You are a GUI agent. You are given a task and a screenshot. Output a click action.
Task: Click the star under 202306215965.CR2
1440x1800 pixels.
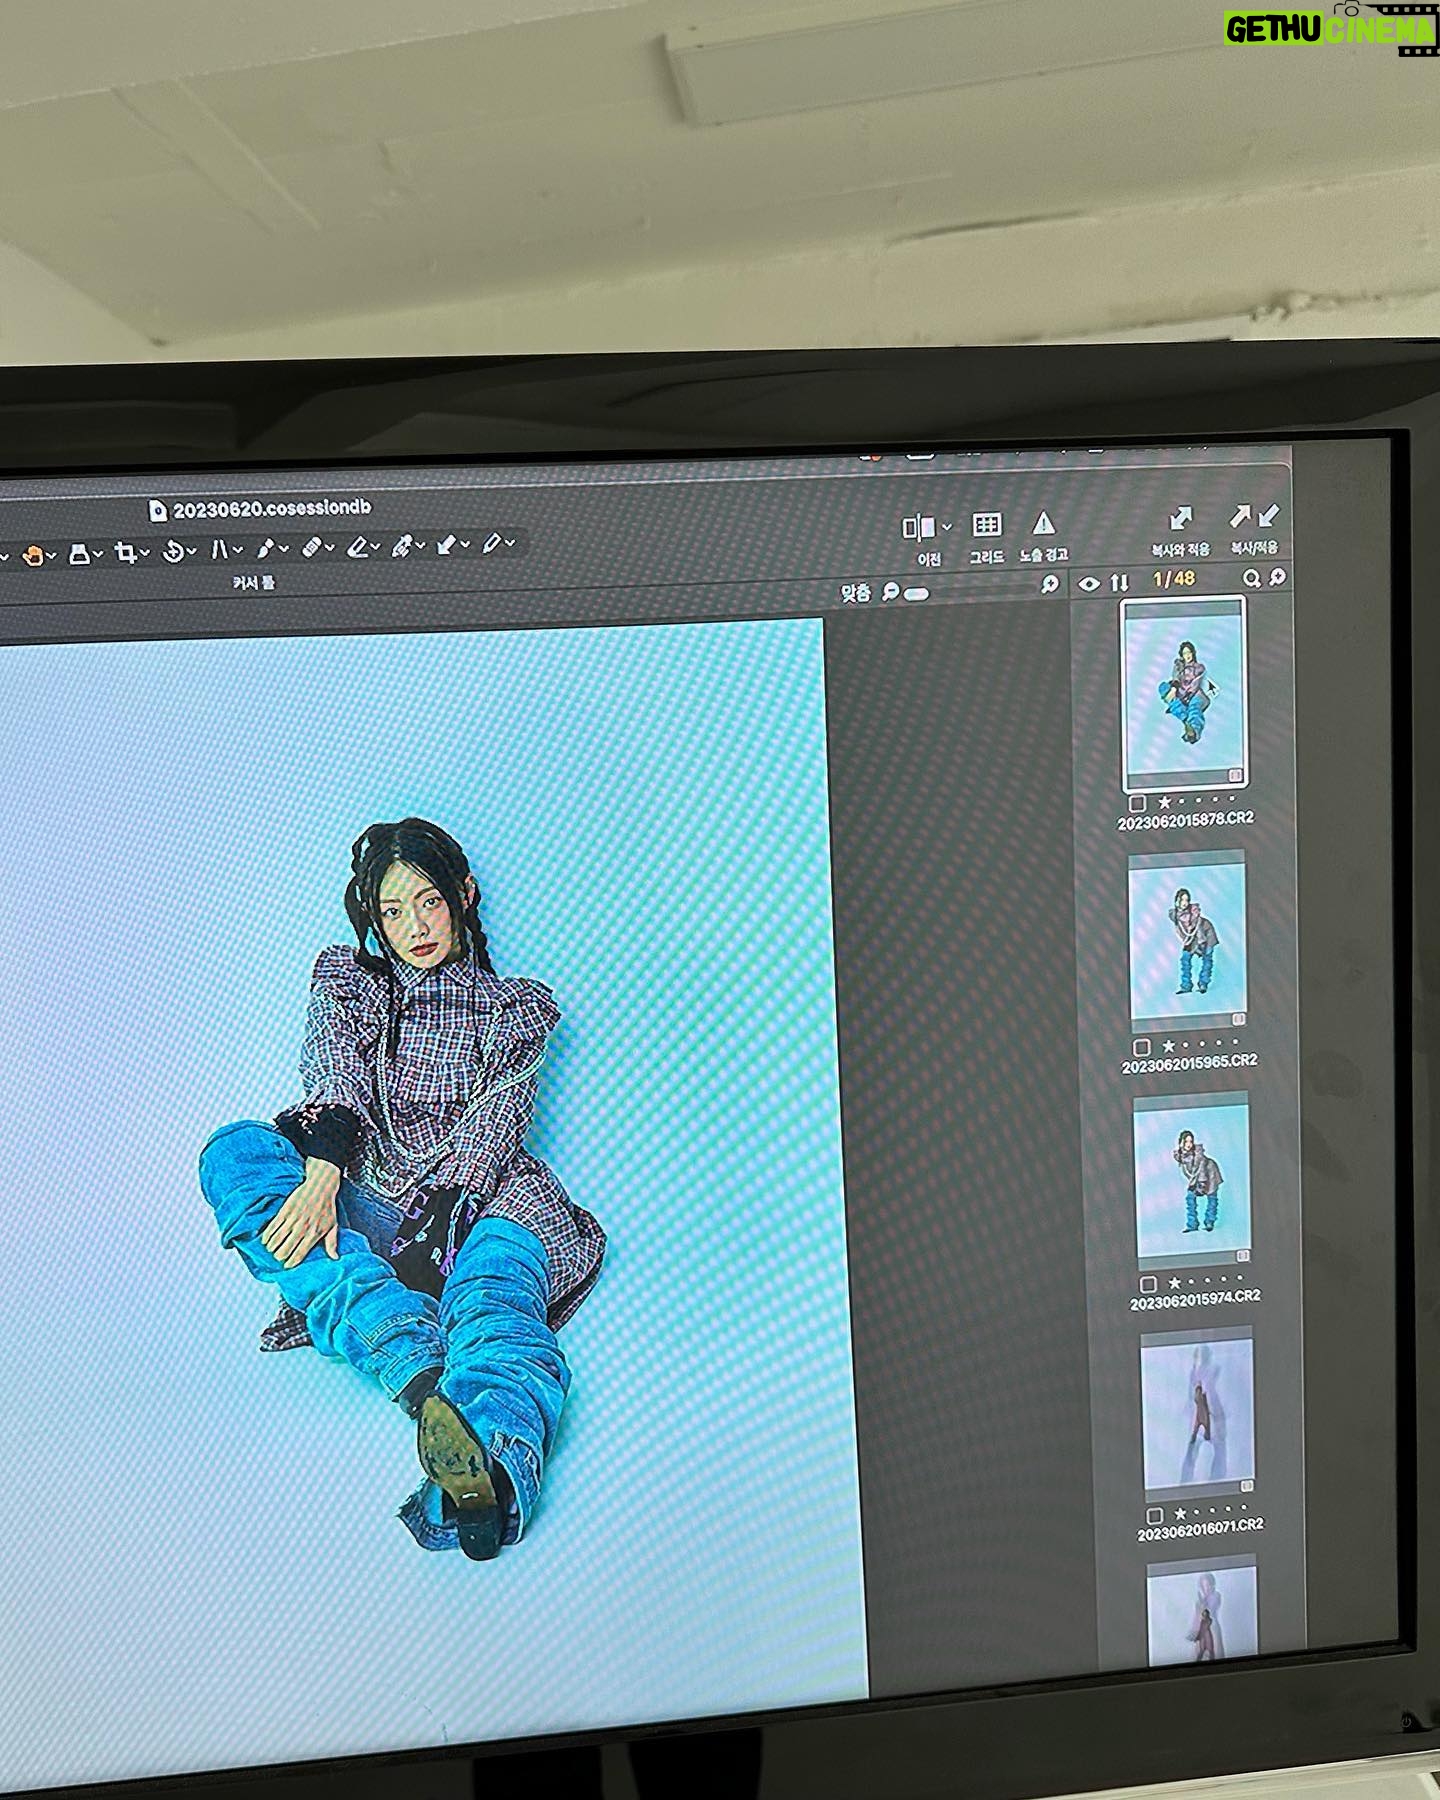coord(1169,1046)
